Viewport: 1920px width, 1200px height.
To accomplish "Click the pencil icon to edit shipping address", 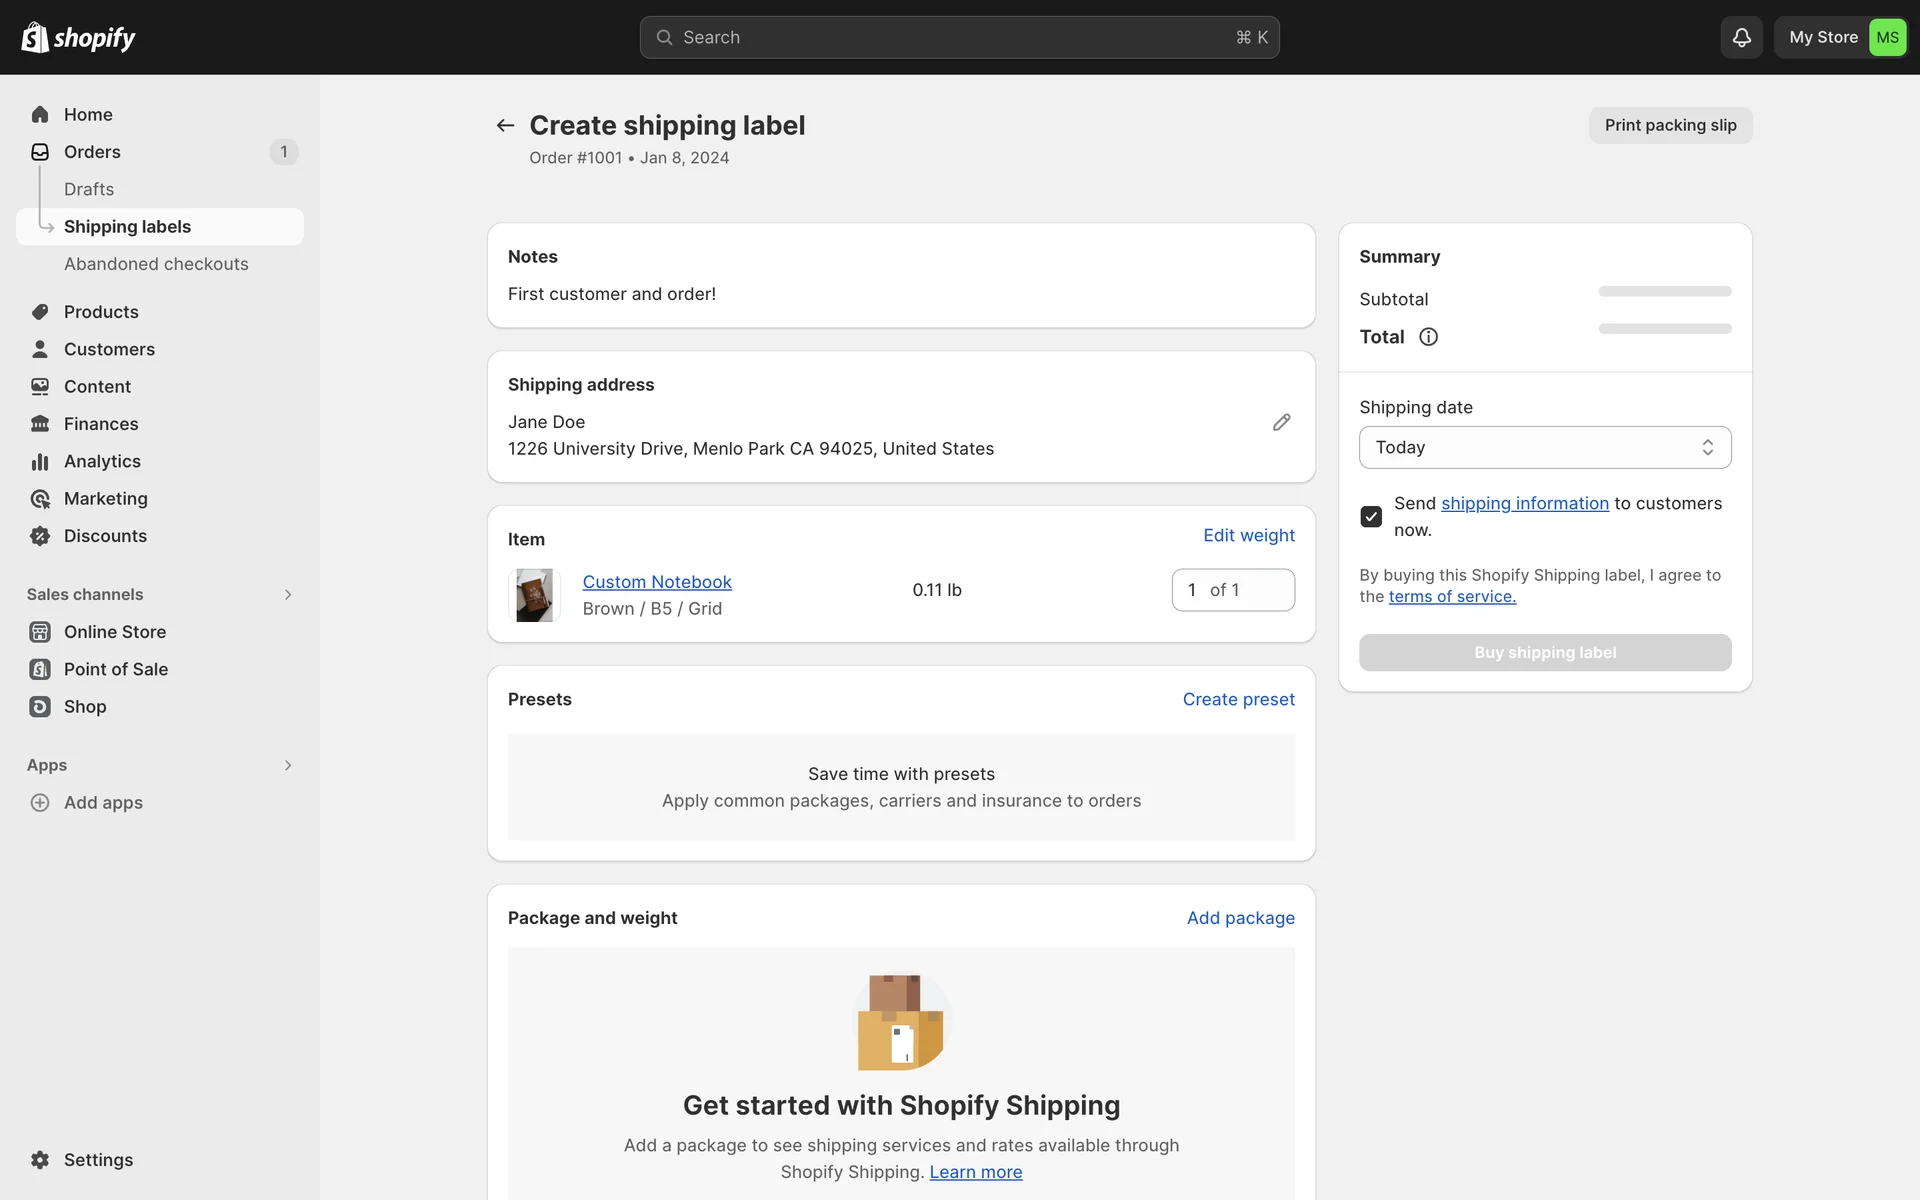I will [1281, 422].
